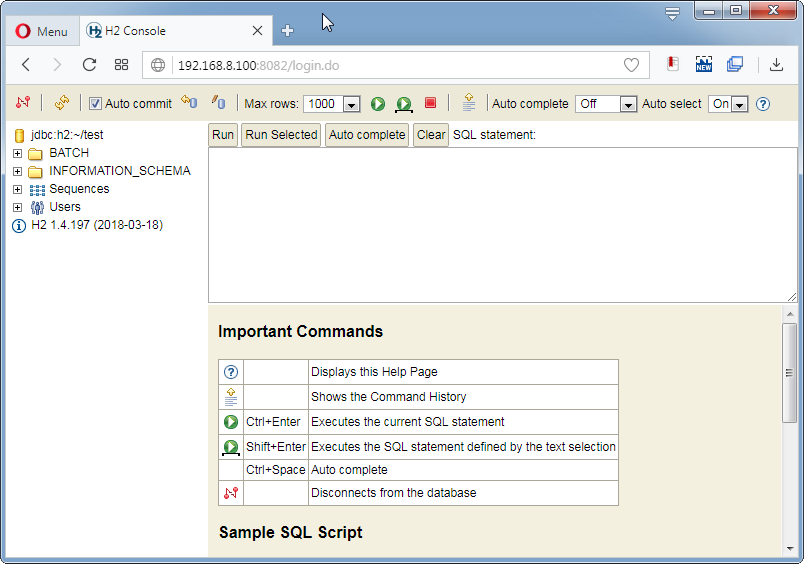Click the NEW snapshot icon in browser toolbar
The image size is (804, 564).
pos(704,64)
